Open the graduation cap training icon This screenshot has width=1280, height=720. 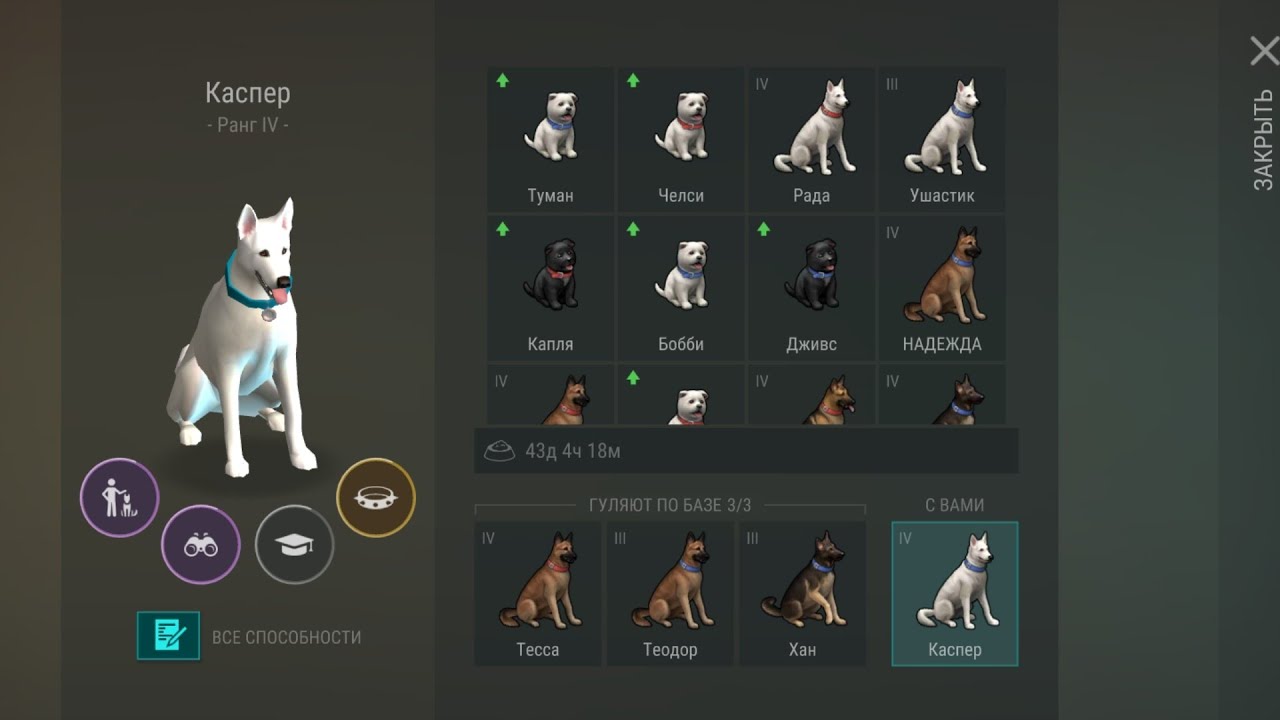(x=294, y=545)
